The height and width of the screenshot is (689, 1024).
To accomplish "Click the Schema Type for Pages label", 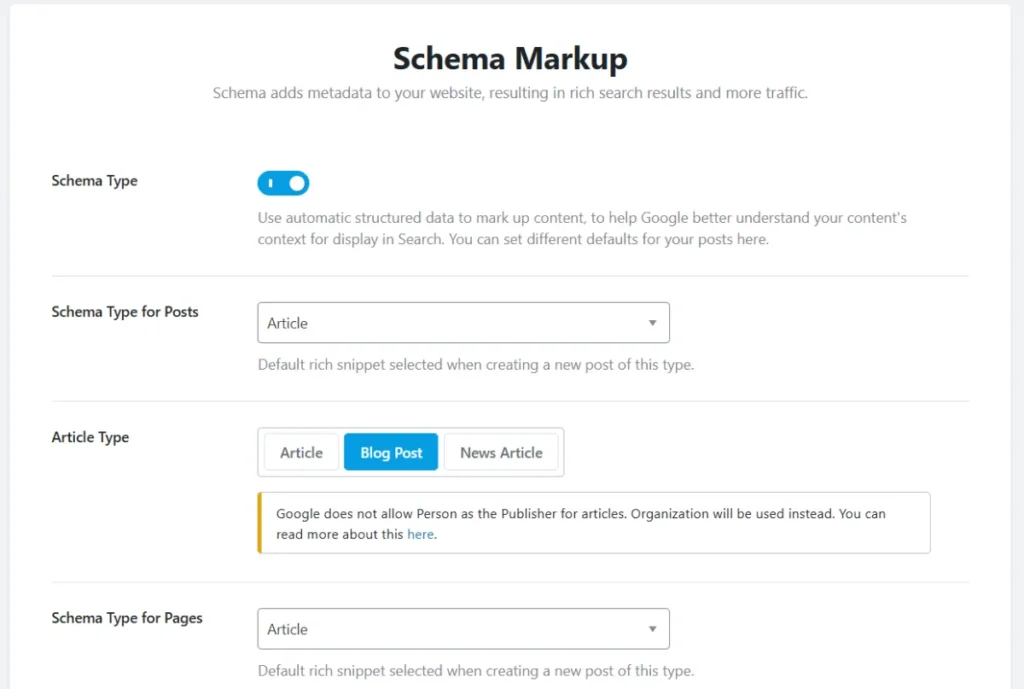I will (x=126, y=618).
